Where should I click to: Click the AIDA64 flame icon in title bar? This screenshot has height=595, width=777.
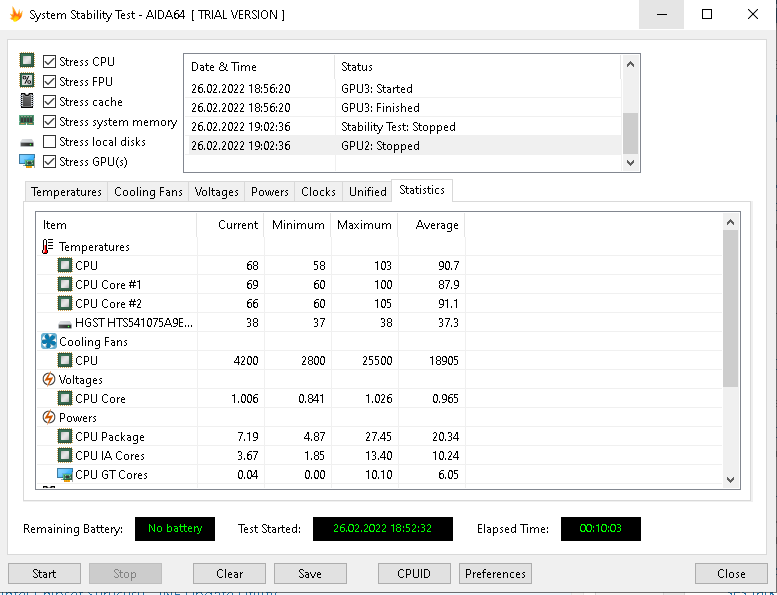[16, 14]
